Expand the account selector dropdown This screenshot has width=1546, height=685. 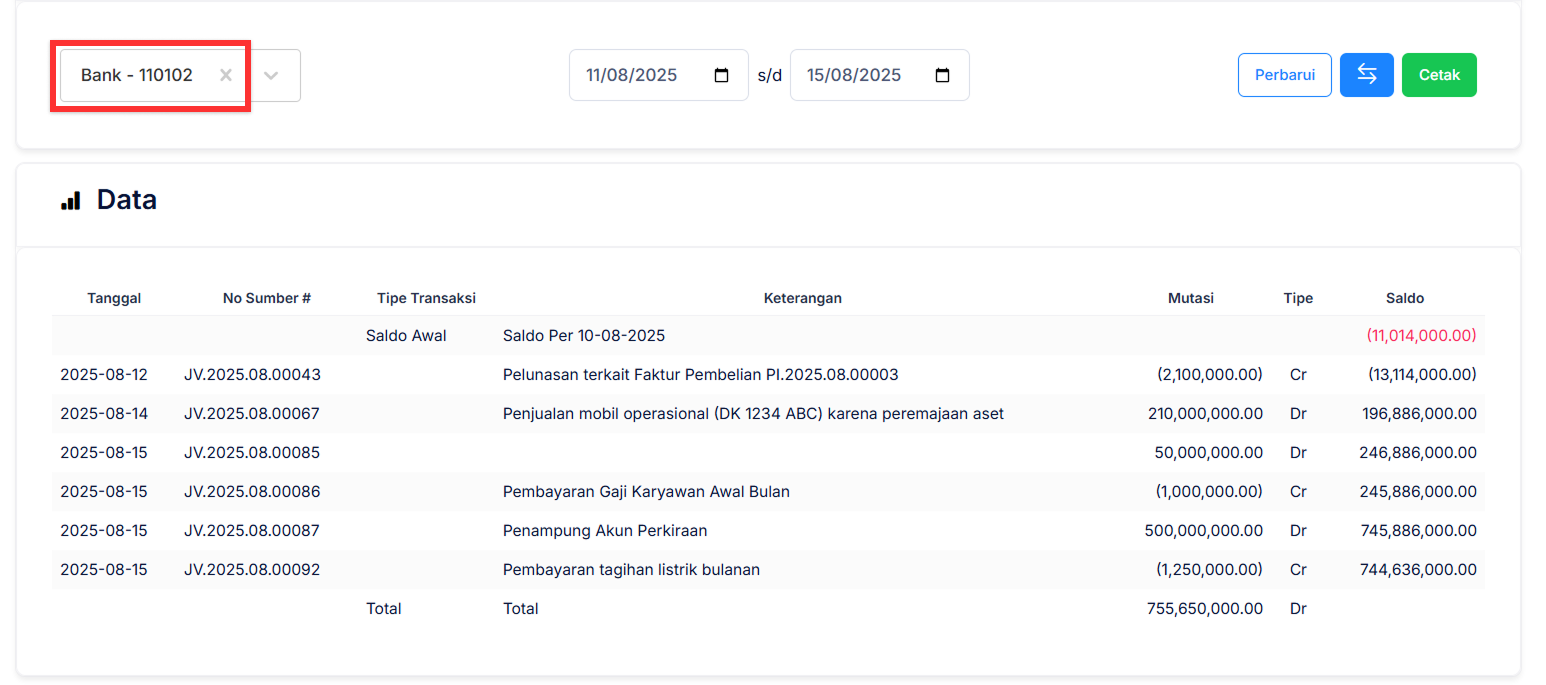(x=273, y=75)
